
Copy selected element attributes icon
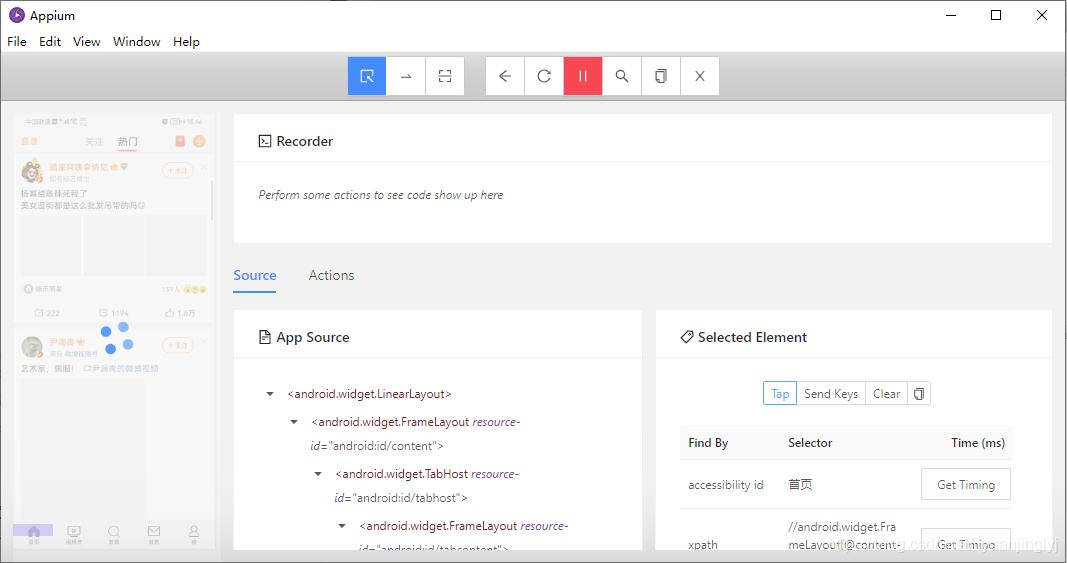[x=920, y=394]
